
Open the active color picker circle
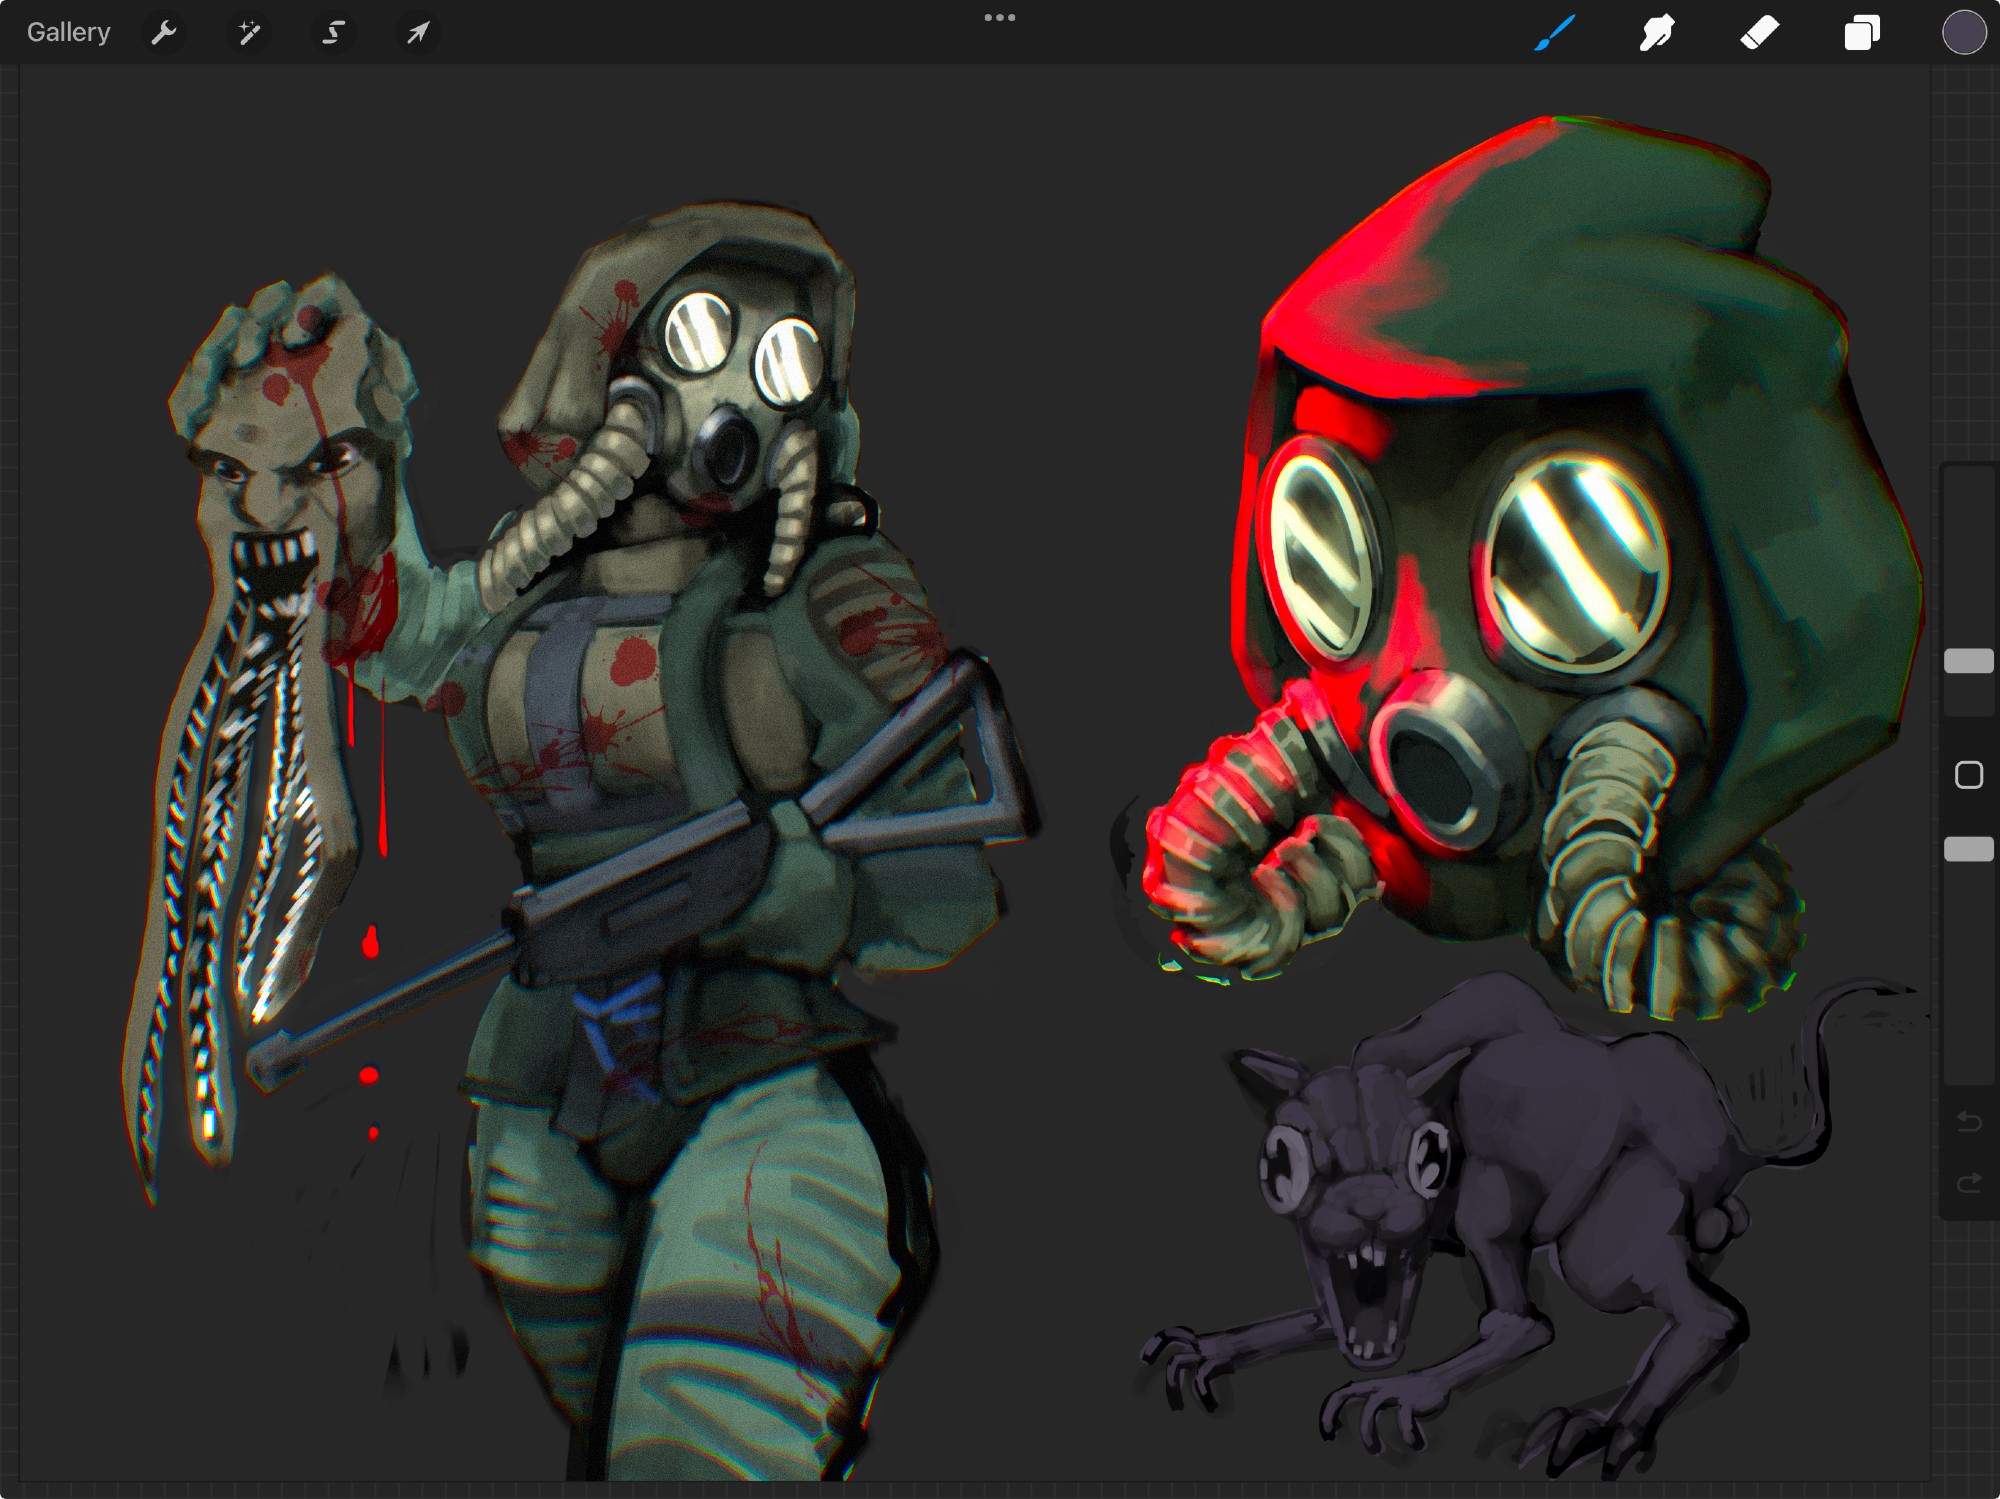1964,33
